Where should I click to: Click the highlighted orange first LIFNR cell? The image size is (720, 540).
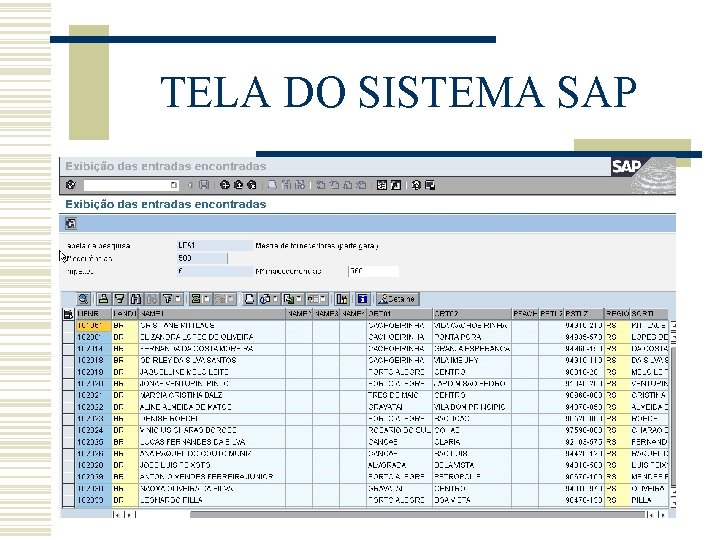click(94, 326)
